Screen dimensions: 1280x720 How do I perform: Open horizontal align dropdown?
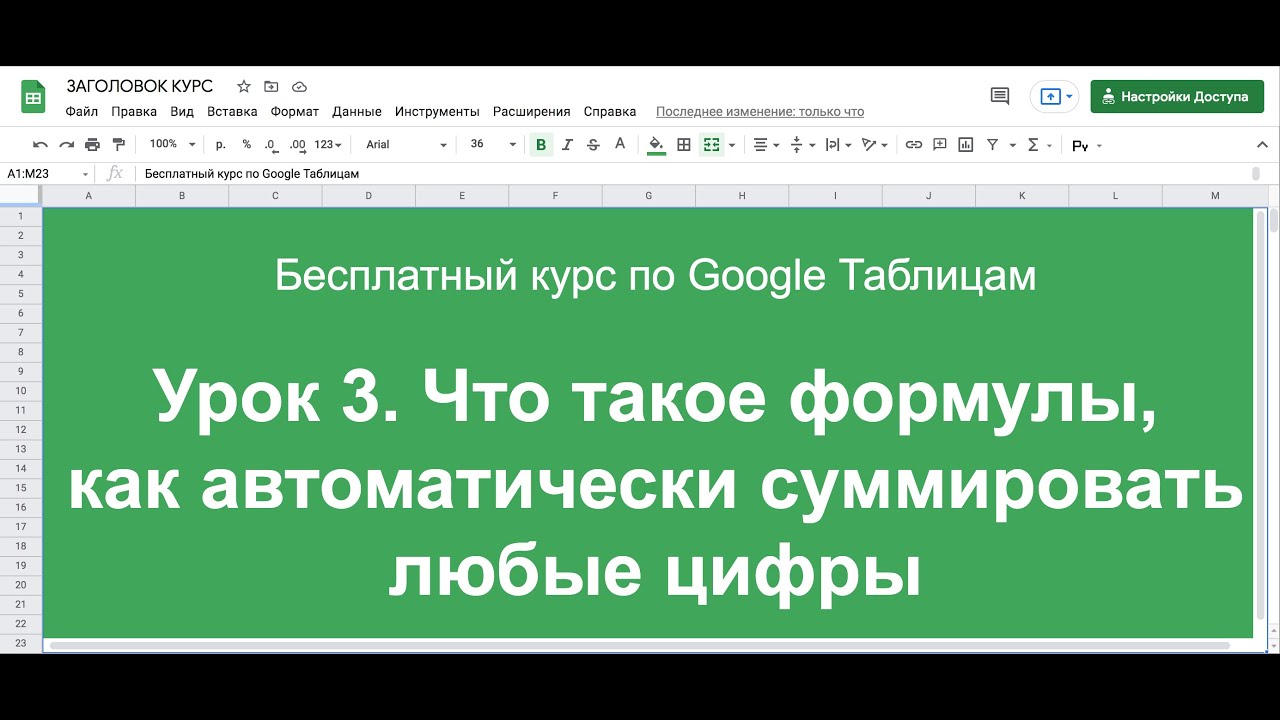(766, 145)
